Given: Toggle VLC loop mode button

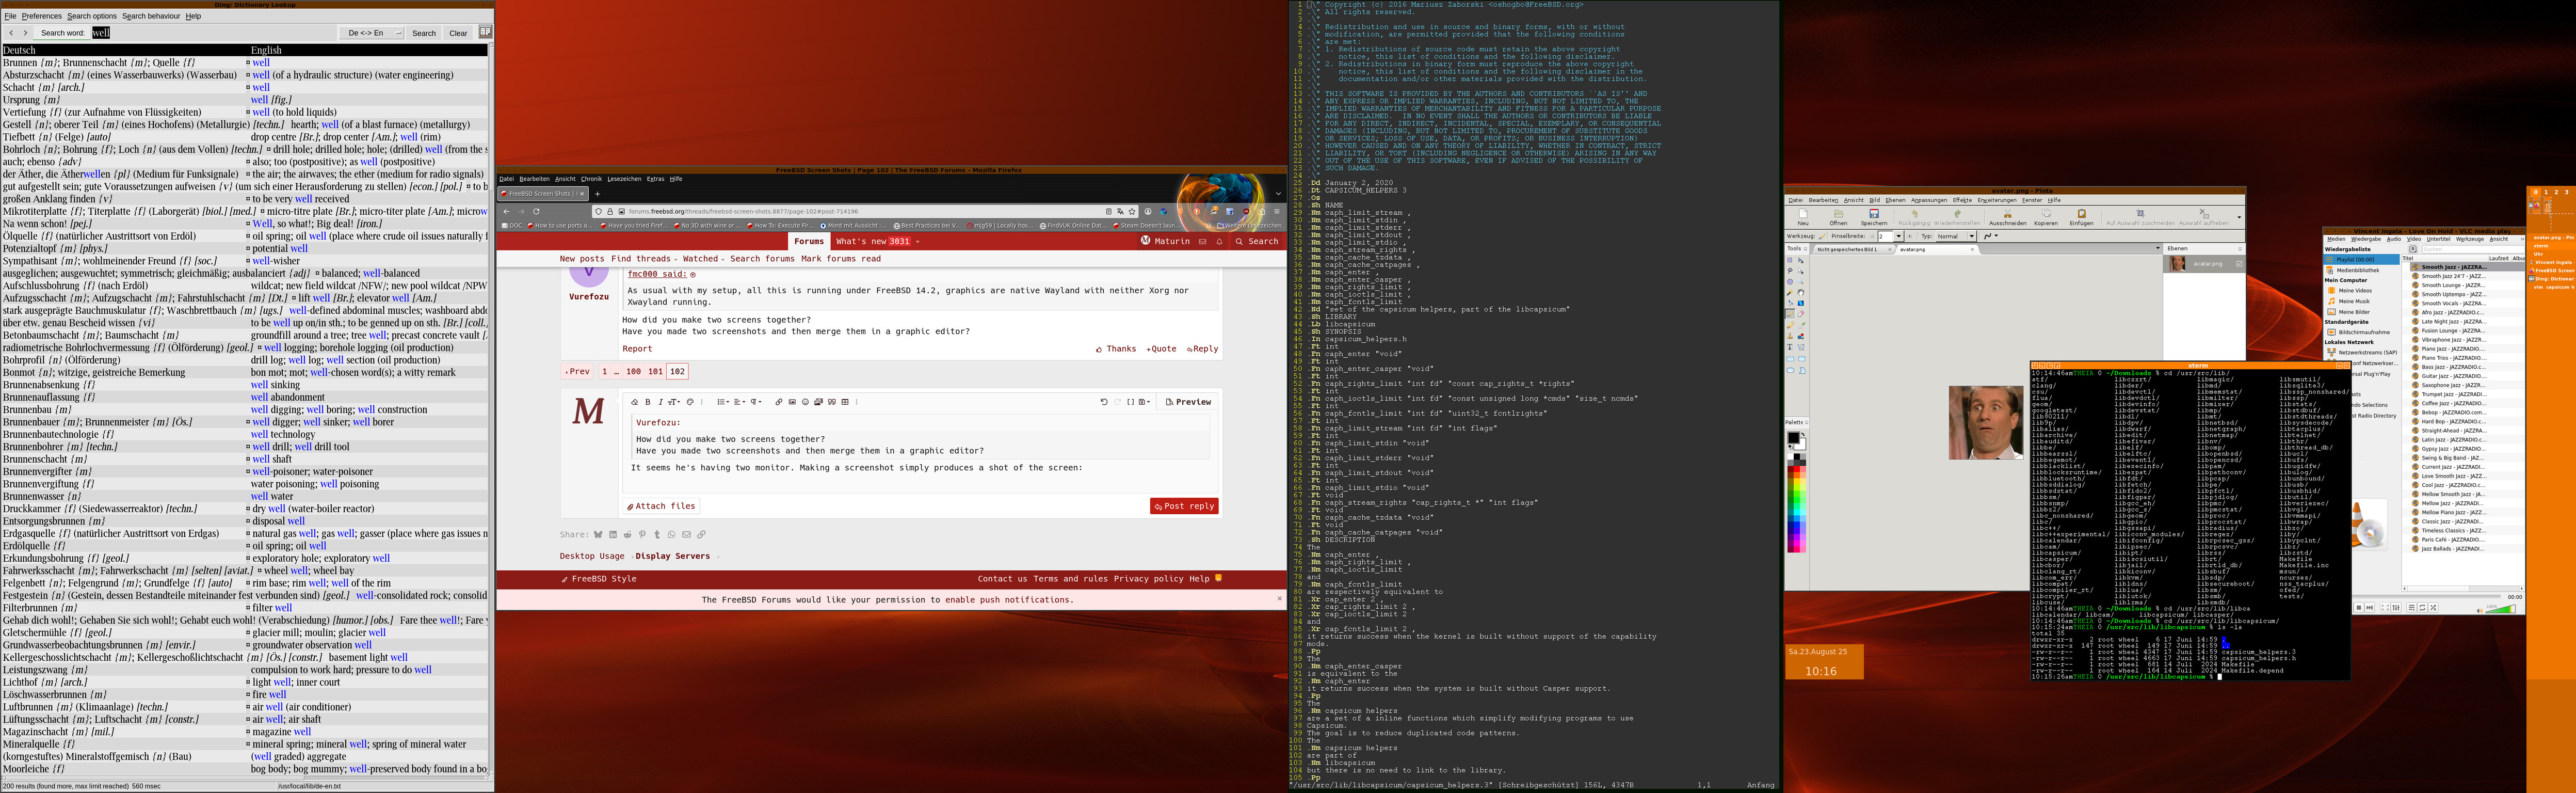Looking at the screenshot, I should pos(2422,608).
